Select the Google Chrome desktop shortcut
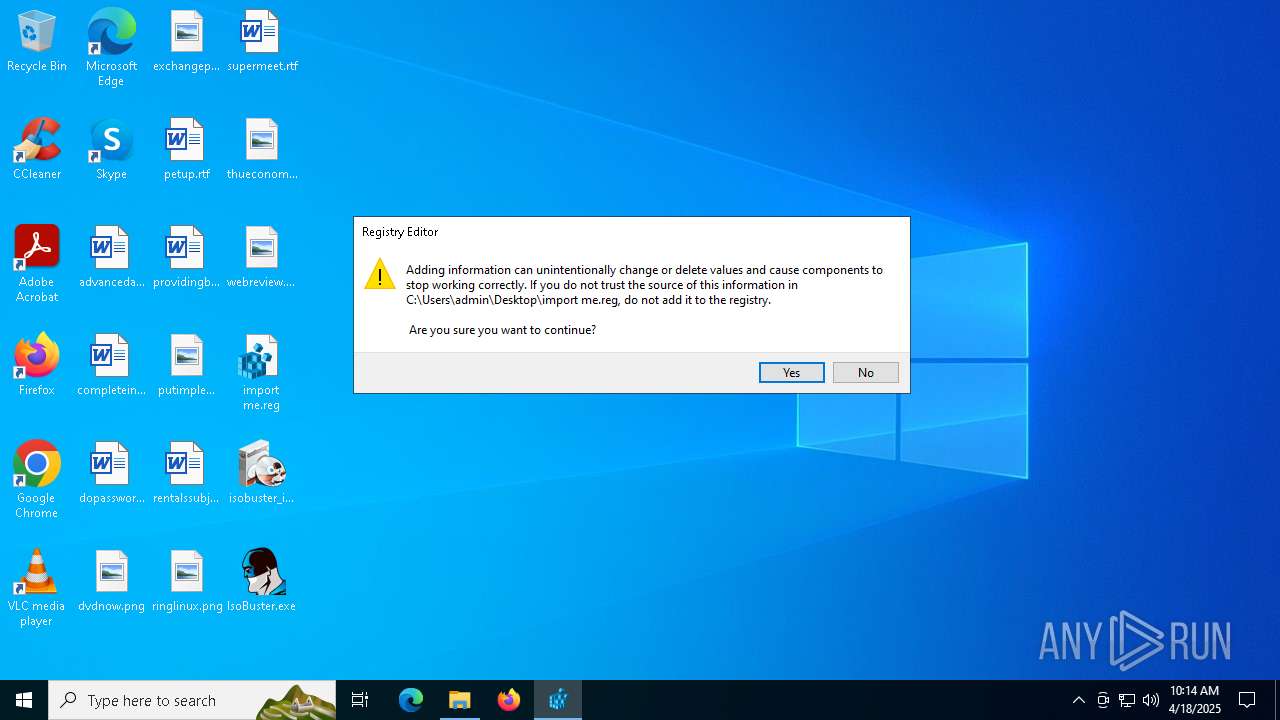1280x720 pixels. 37,480
